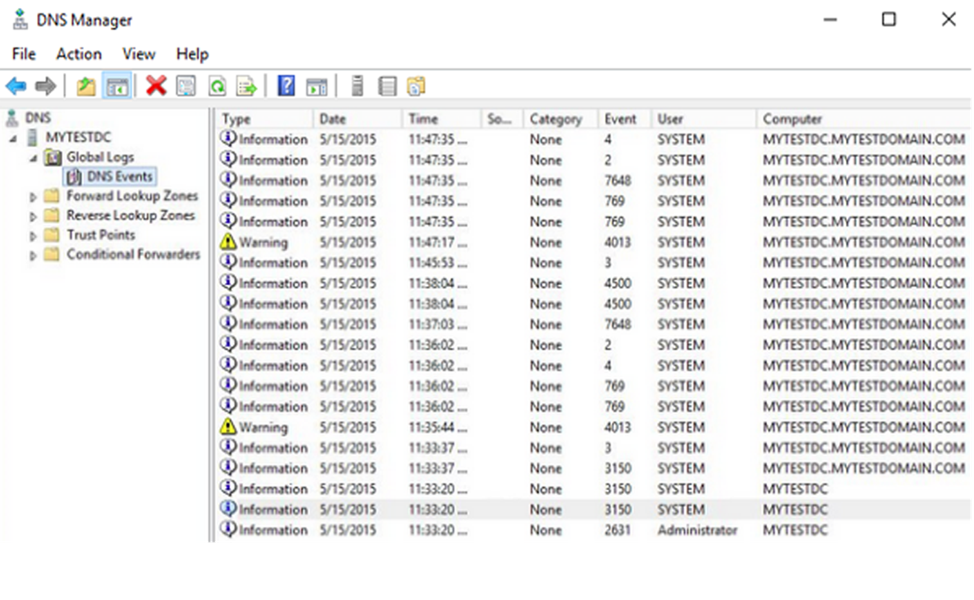The width and height of the screenshot is (974, 600).
Task: Collapse the Global Logs node
Action: [33, 158]
